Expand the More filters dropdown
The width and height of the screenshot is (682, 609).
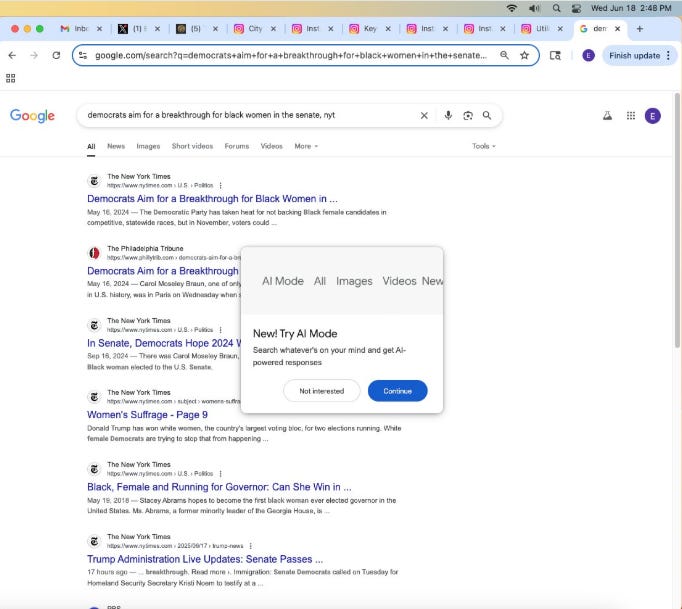pyautogui.click(x=306, y=146)
